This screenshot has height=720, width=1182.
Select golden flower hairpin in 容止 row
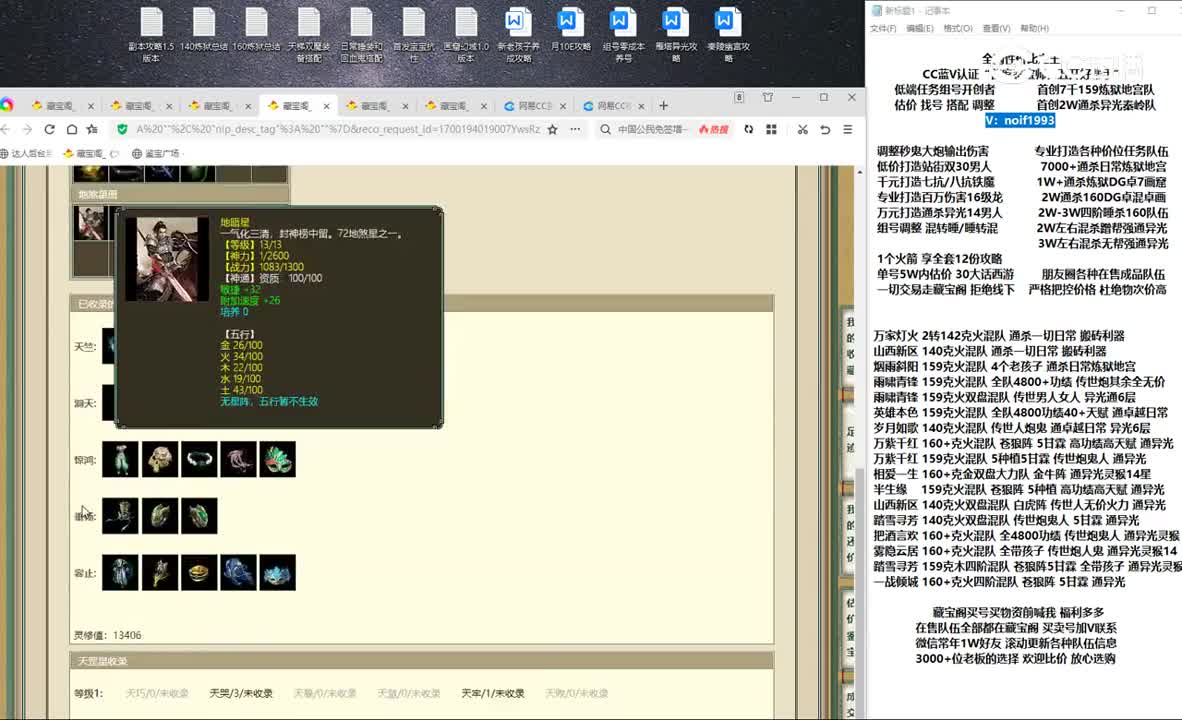tap(160, 572)
